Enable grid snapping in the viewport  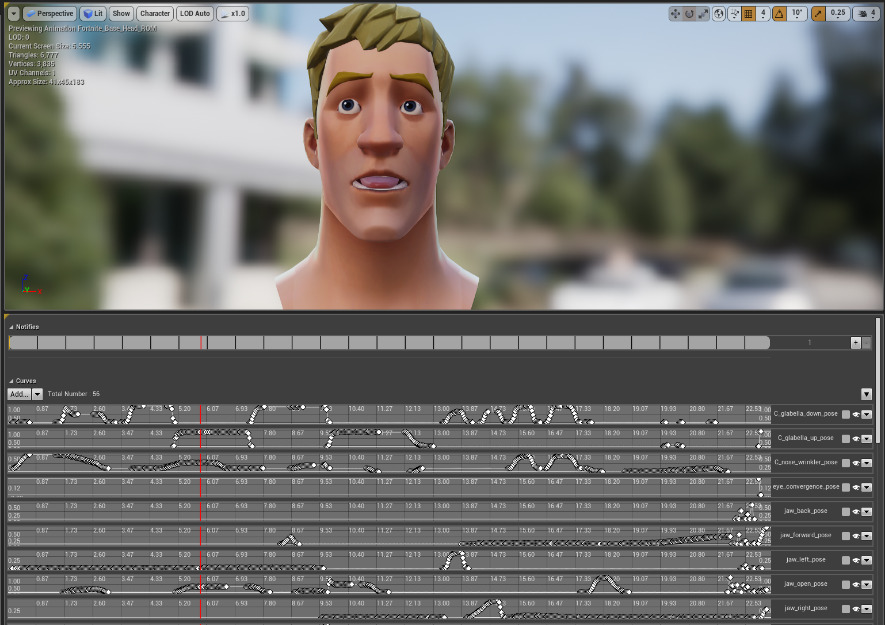pos(746,12)
